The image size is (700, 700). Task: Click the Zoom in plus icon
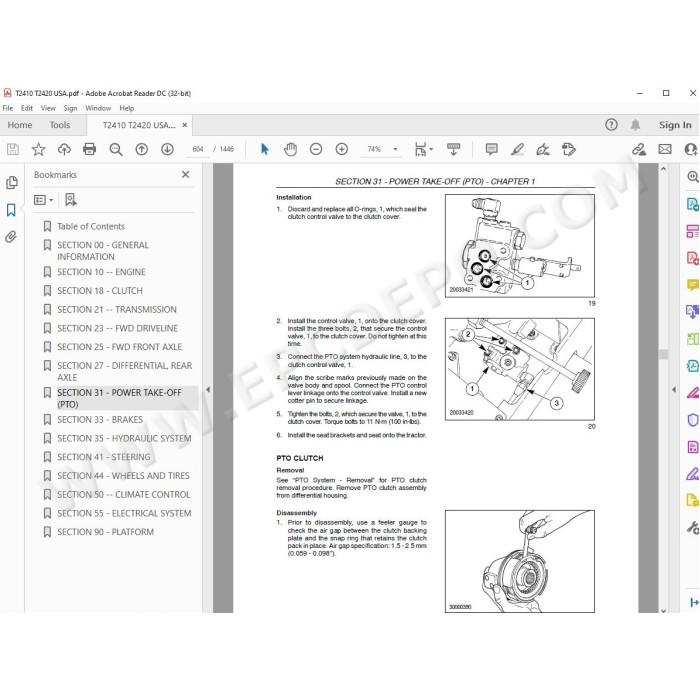pyautogui.click(x=342, y=149)
